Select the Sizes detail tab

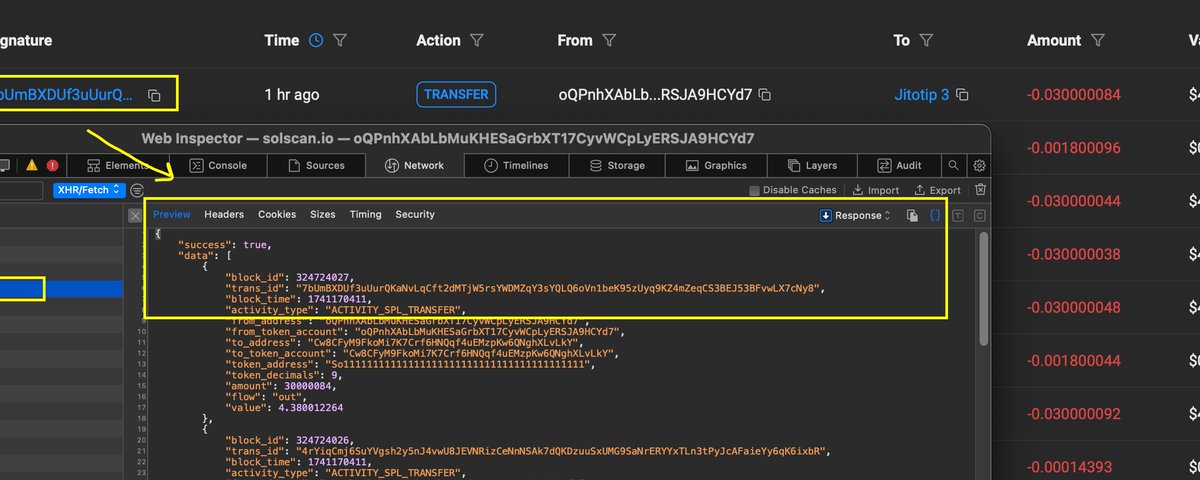pyautogui.click(x=323, y=214)
